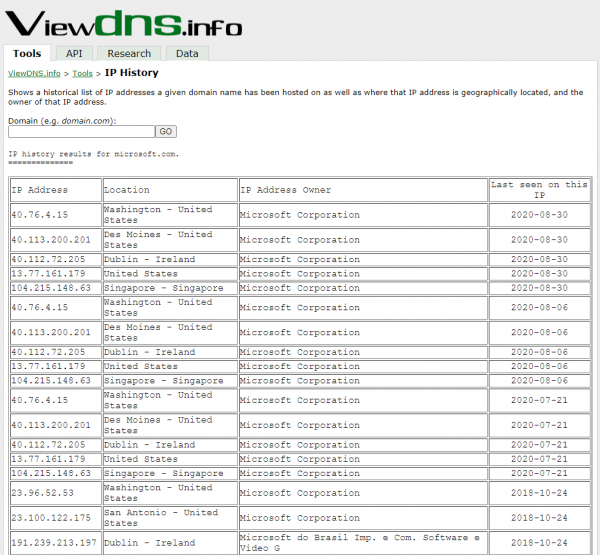Click IP address 23.100.122.175
The height and width of the screenshot is (555, 600).
click(x=50, y=518)
